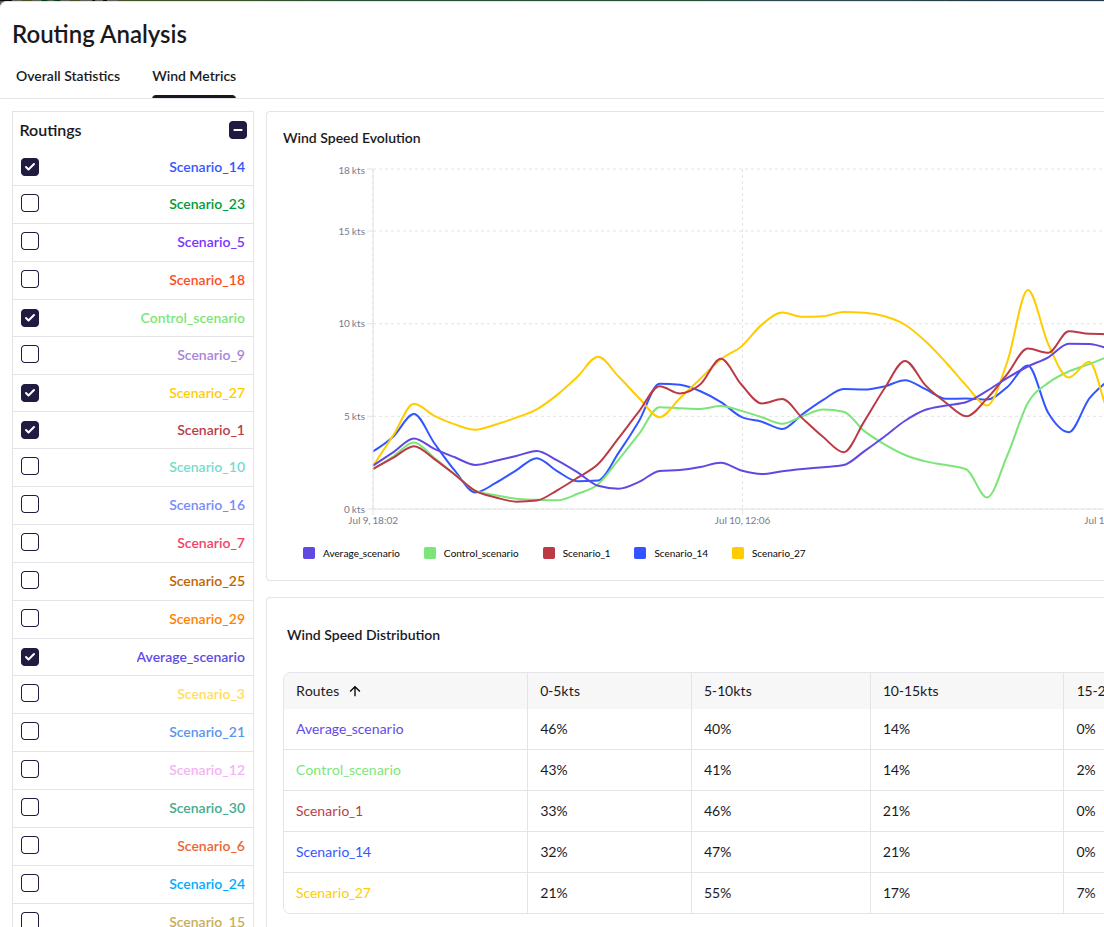Toggle off the Scenario_27 checkbox
This screenshot has width=1104, height=927.
point(30,393)
